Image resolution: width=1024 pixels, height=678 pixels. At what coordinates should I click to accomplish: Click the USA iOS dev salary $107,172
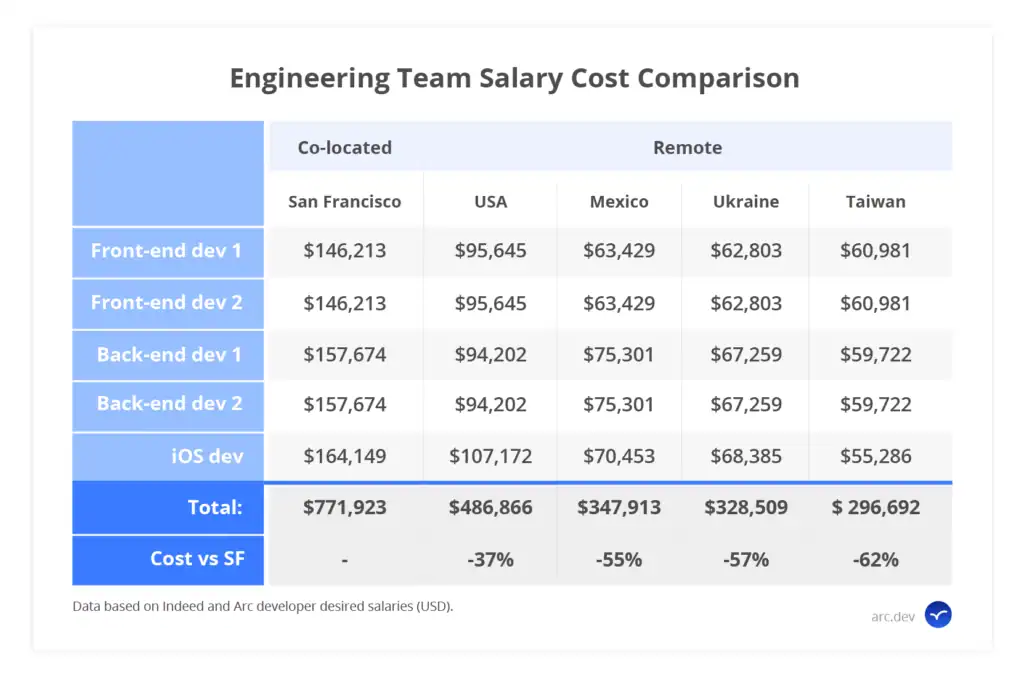coord(490,457)
